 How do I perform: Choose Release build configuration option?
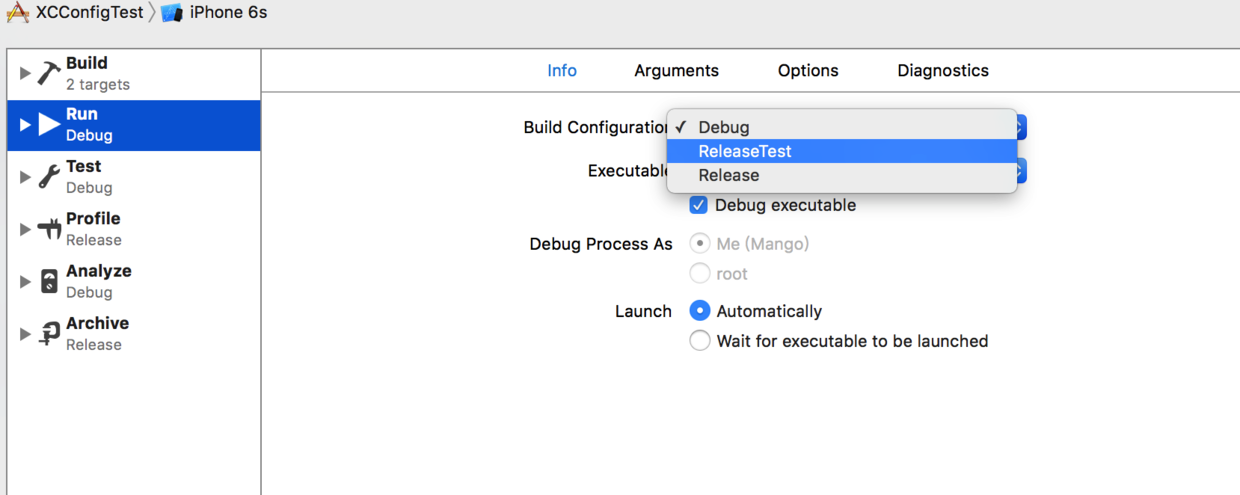pyautogui.click(x=729, y=175)
